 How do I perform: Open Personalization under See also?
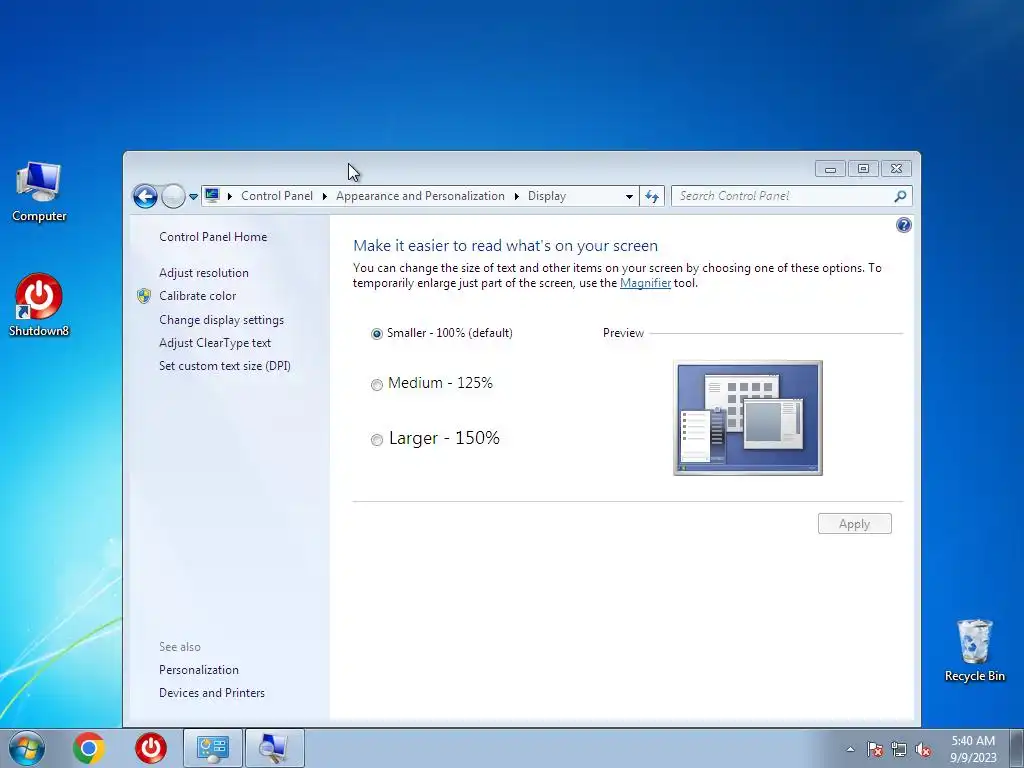pos(199,670)
